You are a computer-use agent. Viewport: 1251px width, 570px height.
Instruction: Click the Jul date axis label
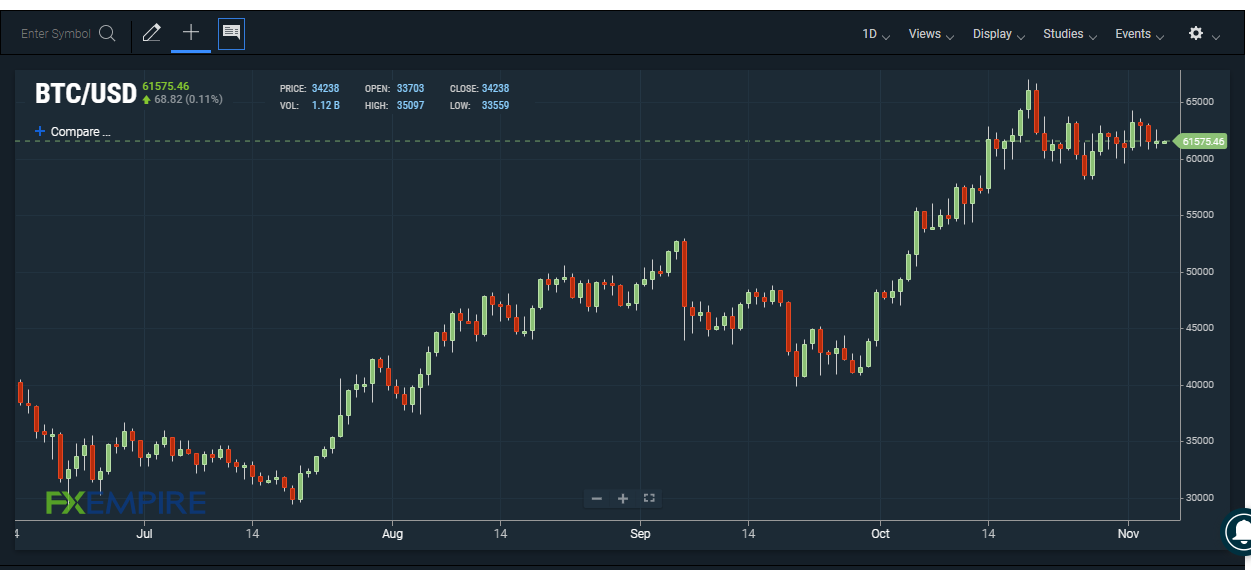[143, 534]
